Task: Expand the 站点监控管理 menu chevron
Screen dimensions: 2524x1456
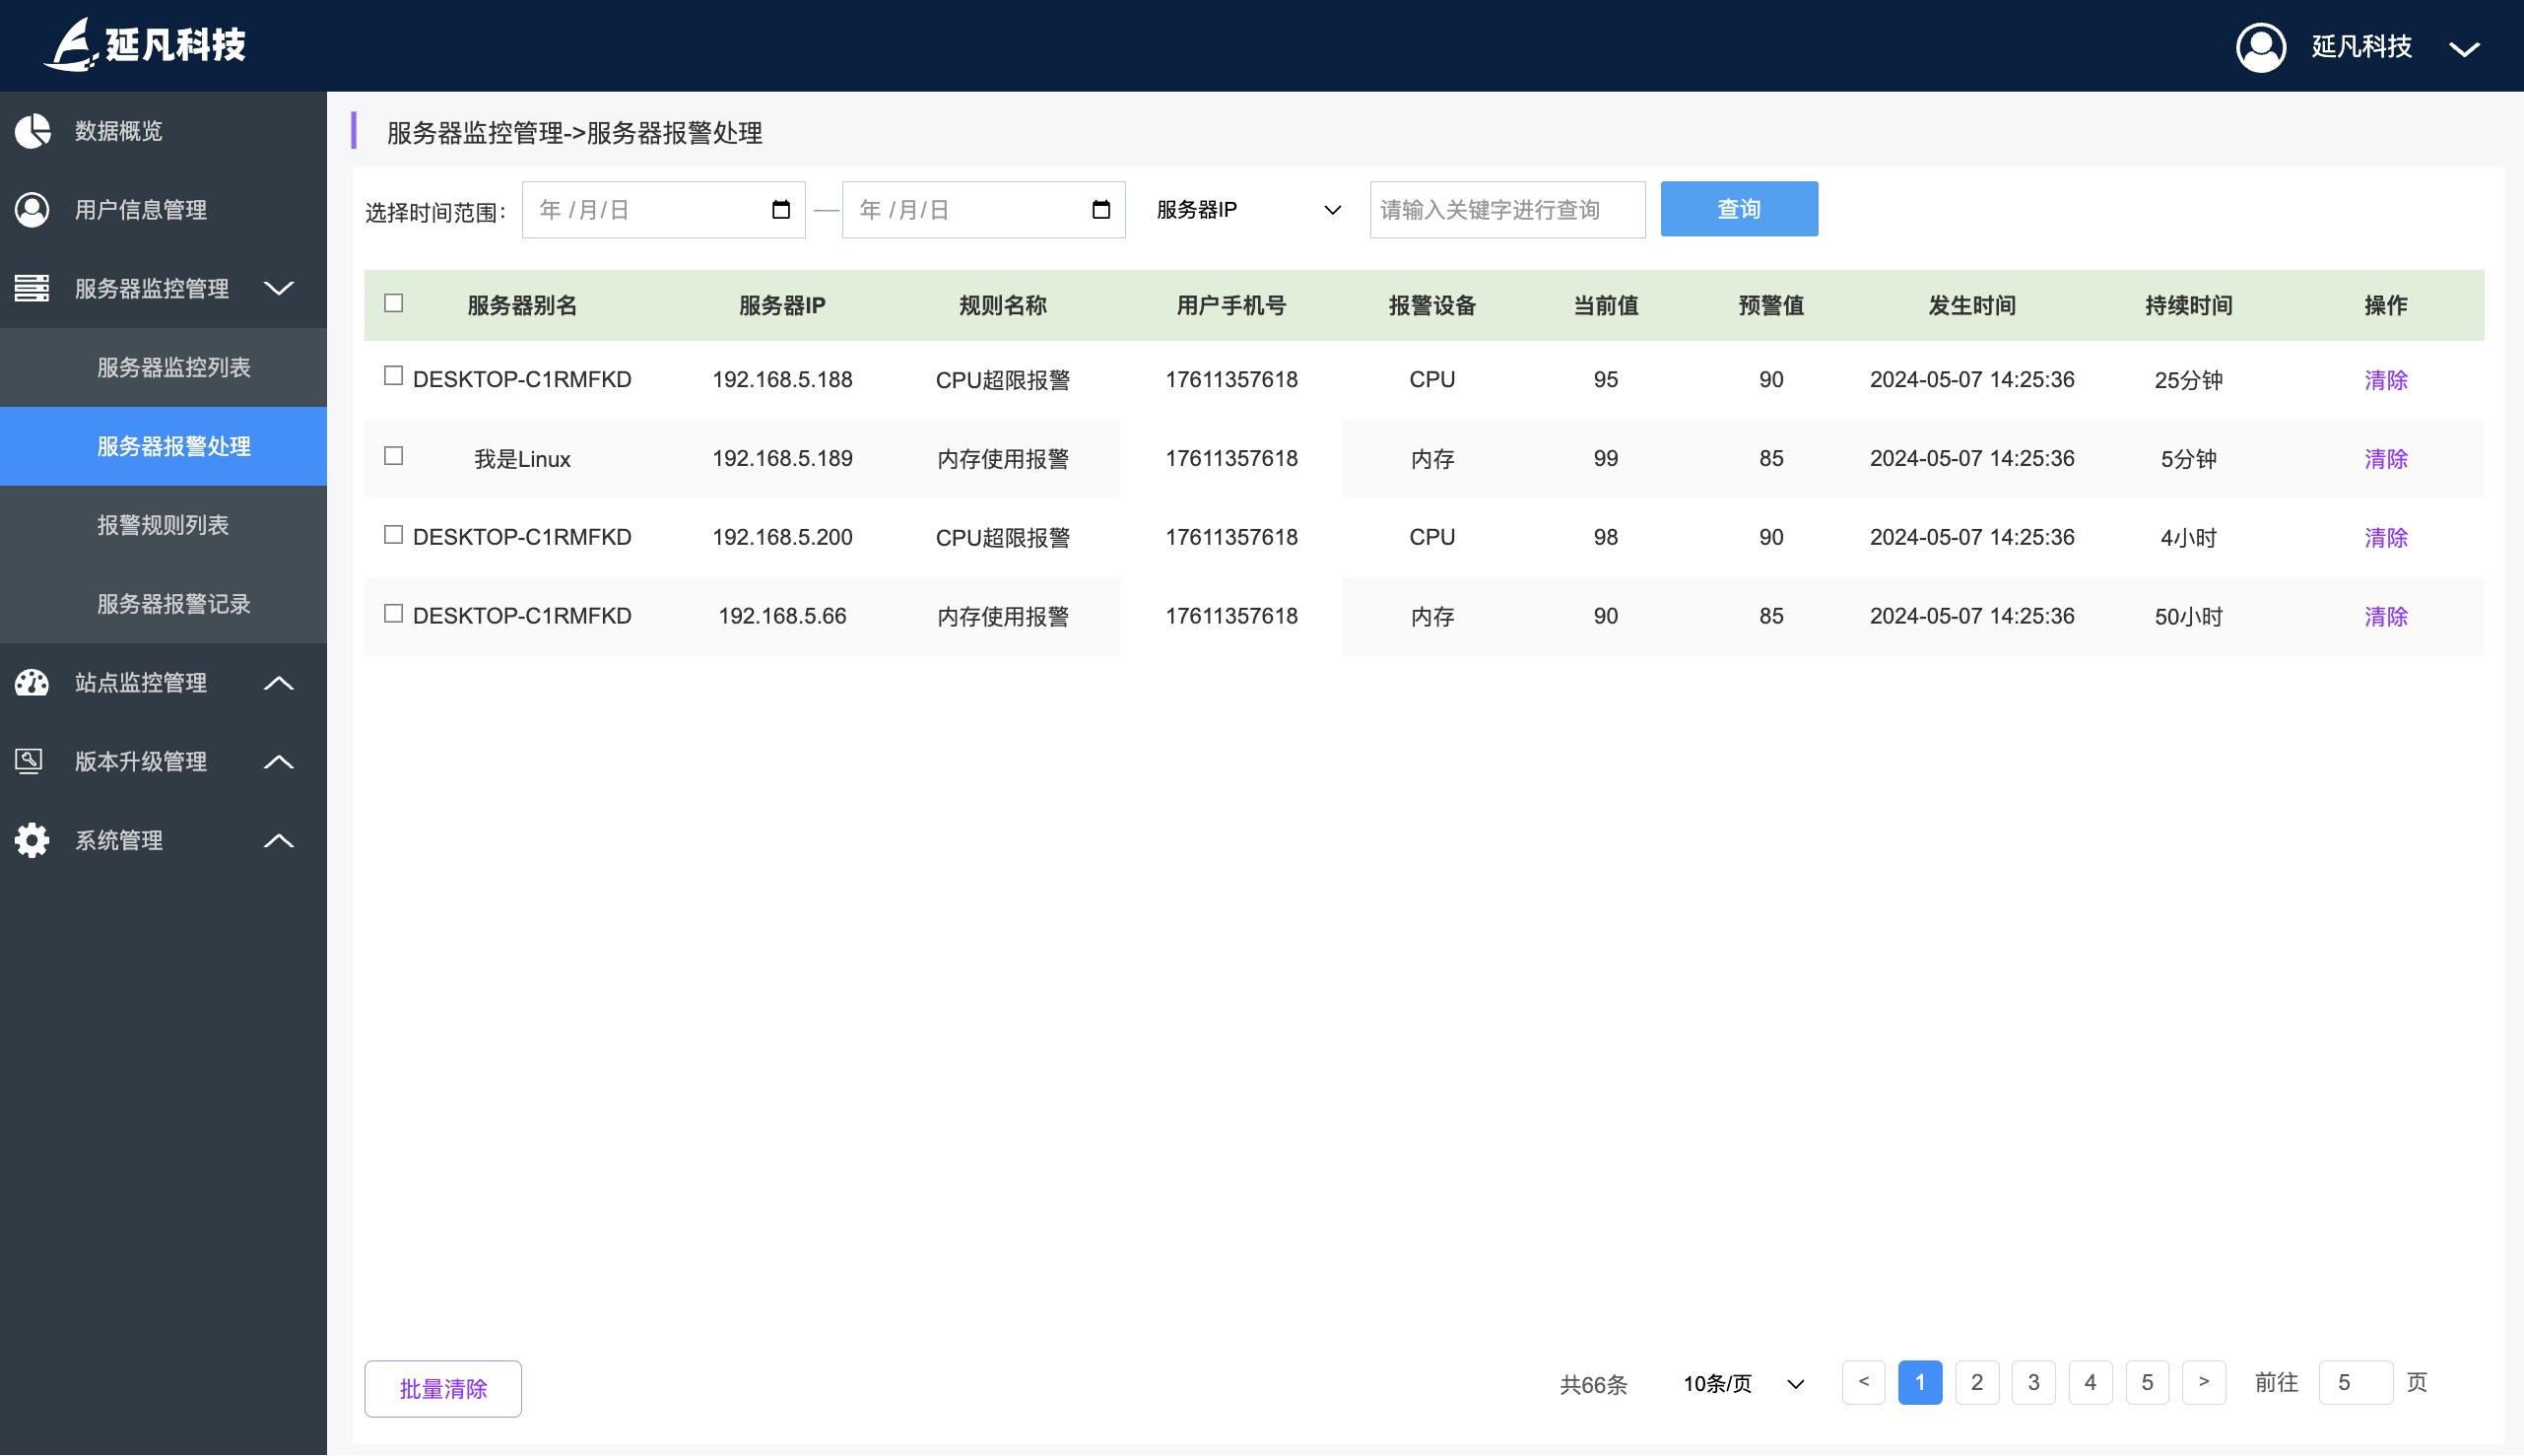Action: [279, 682]
